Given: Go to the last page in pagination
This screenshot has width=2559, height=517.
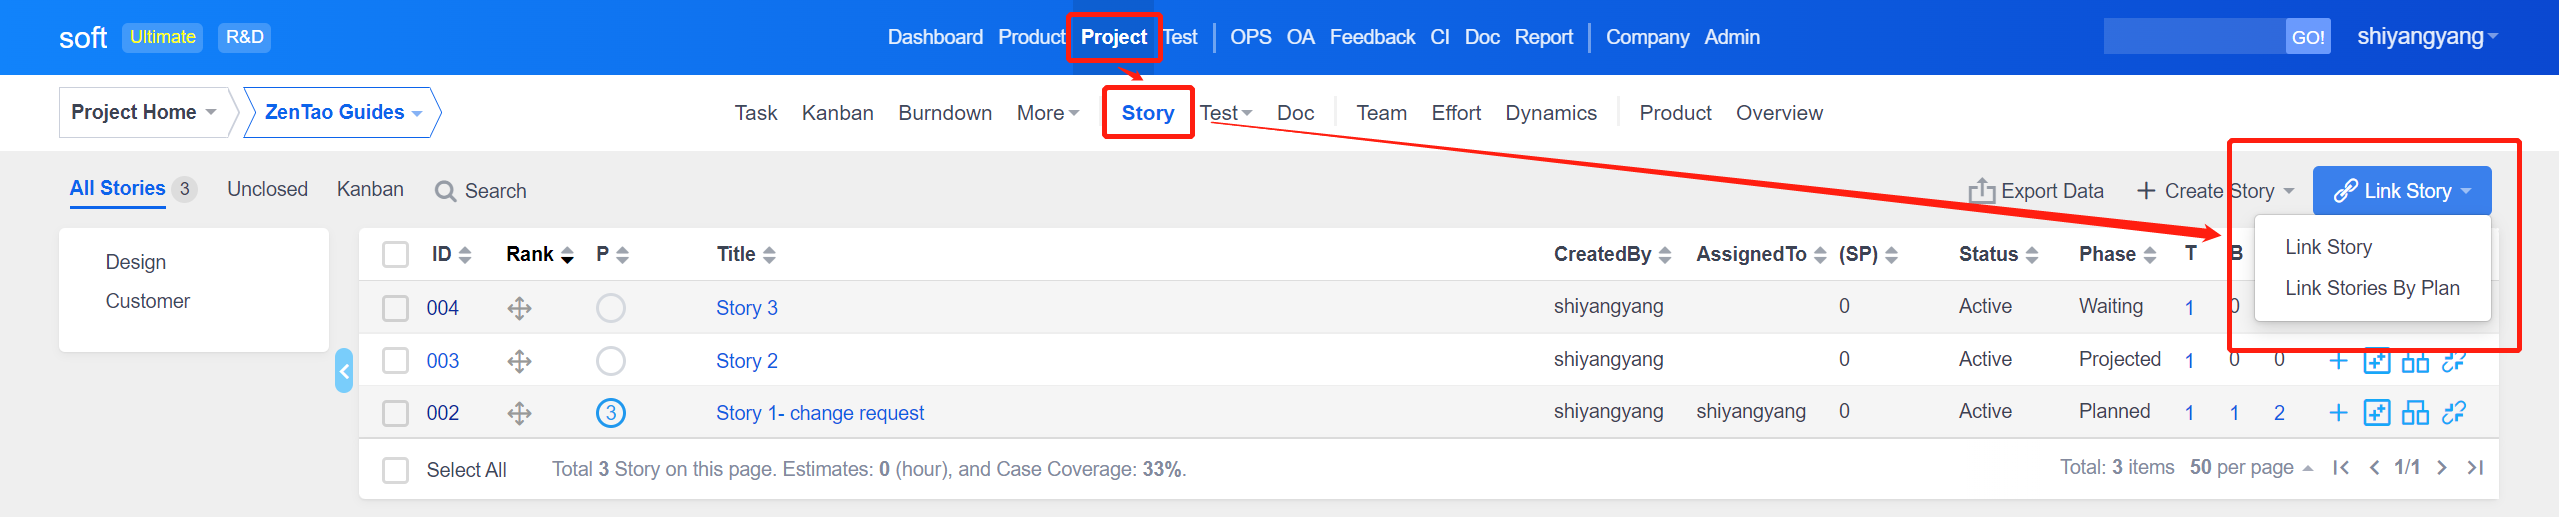Looking at the screenshot, I should pyautogui.click(x=2476, y=468).
